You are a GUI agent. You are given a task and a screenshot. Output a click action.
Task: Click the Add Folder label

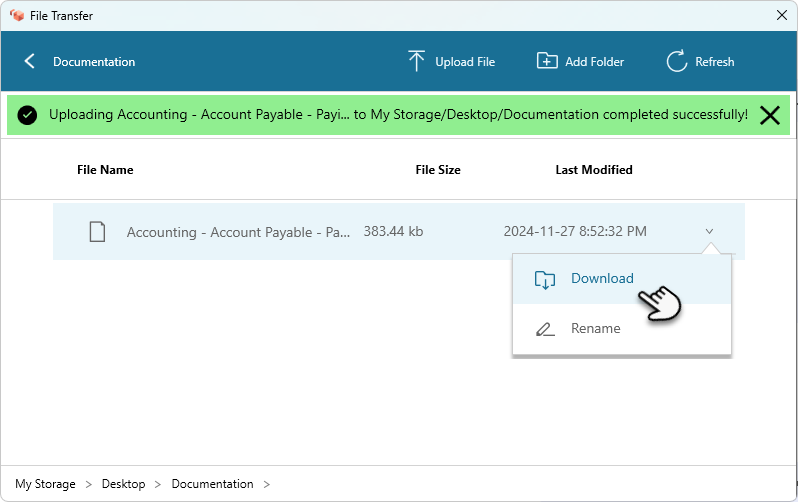click(594, 62)
